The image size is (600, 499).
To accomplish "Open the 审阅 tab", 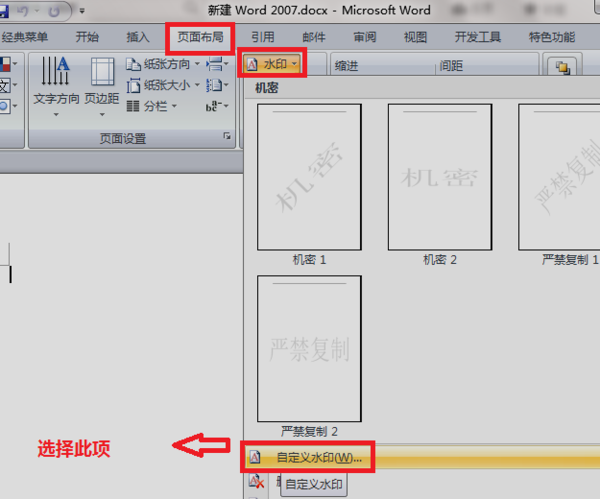I will click(365, 37).
